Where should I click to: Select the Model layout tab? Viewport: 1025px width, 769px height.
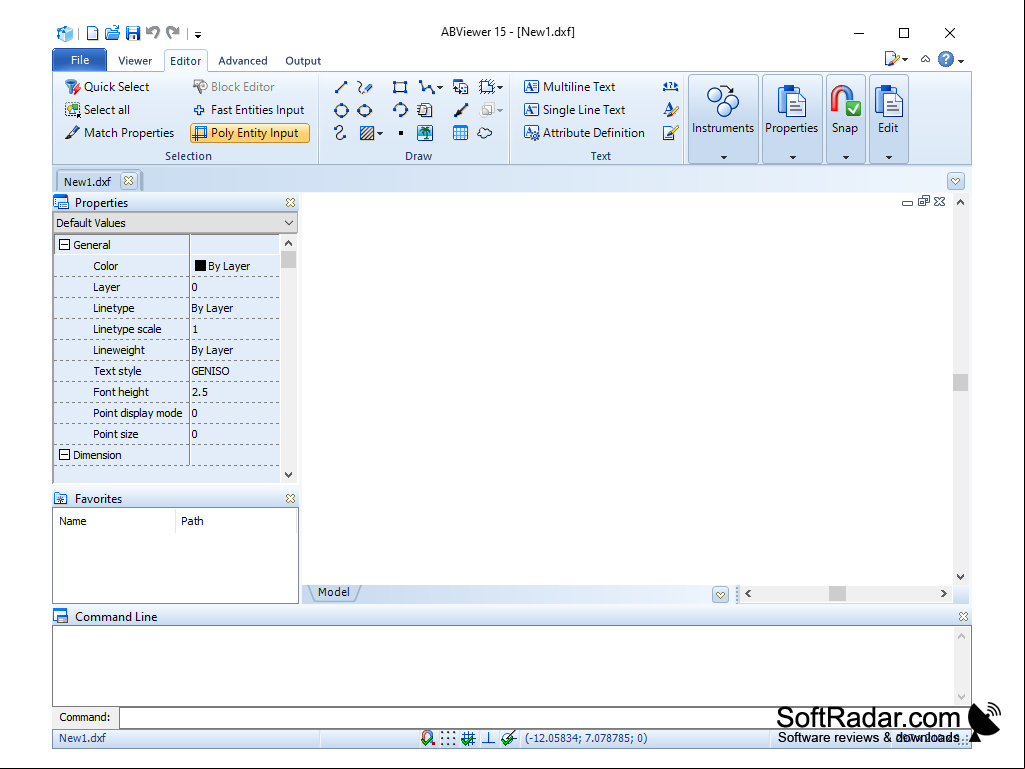point(333,592)
